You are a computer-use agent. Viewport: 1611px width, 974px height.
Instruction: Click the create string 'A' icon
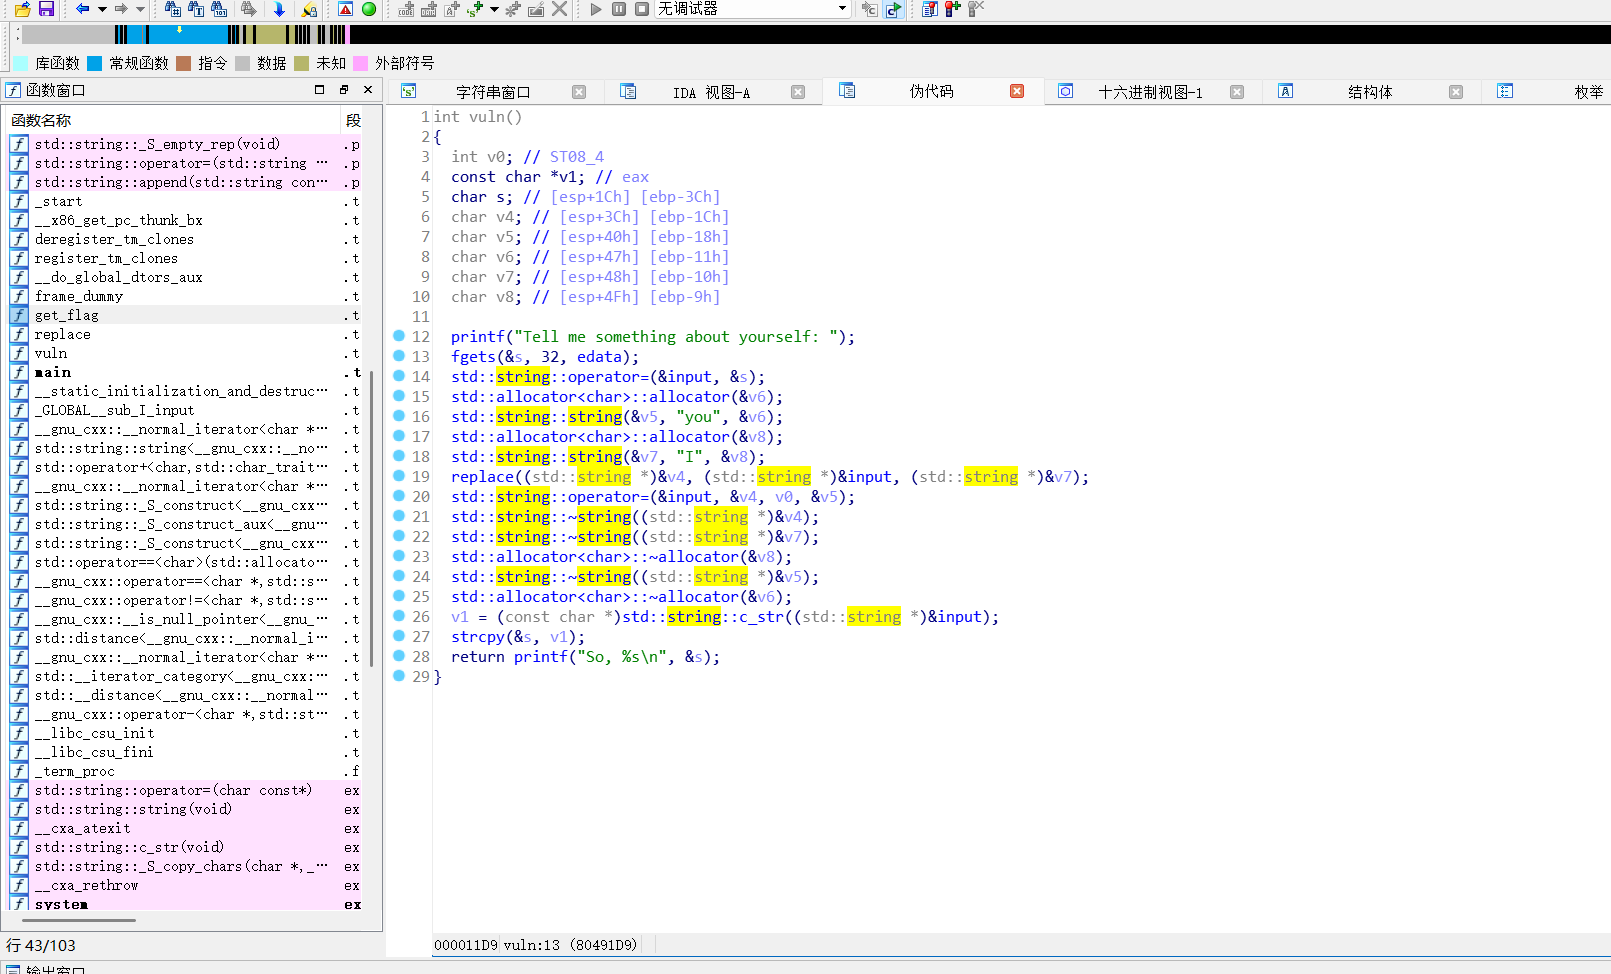(452, 9)
